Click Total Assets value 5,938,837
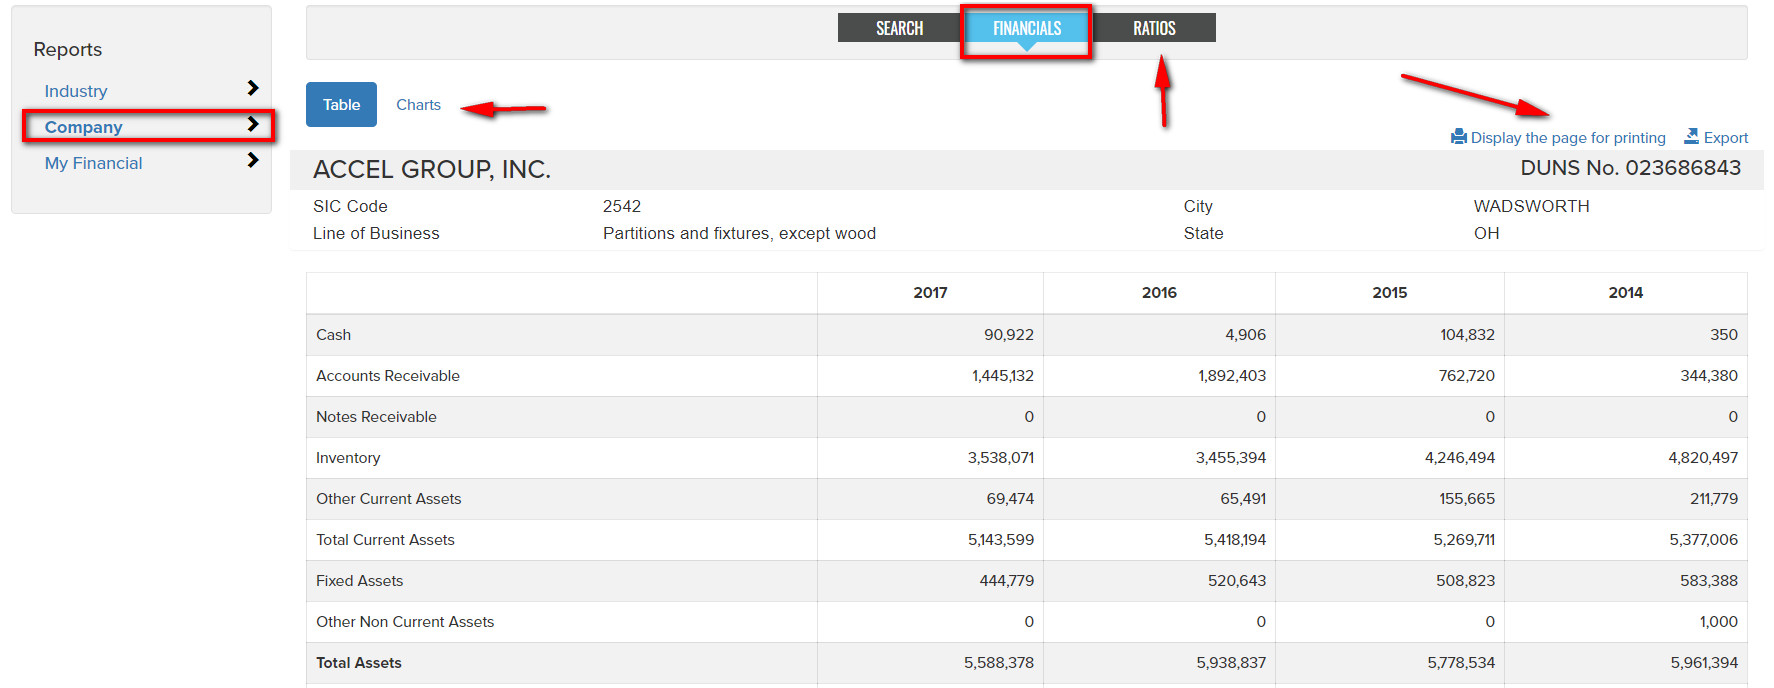 [1231, 663]
